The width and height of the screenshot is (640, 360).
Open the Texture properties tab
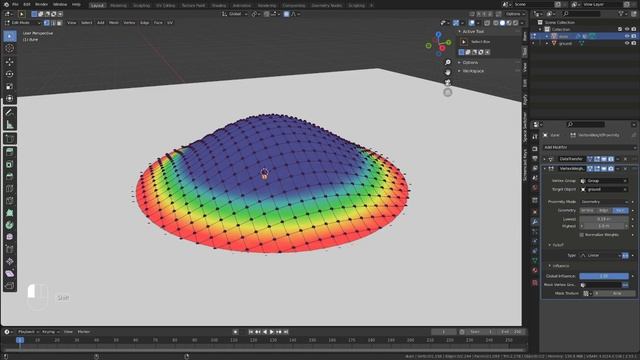click(535, 282)
